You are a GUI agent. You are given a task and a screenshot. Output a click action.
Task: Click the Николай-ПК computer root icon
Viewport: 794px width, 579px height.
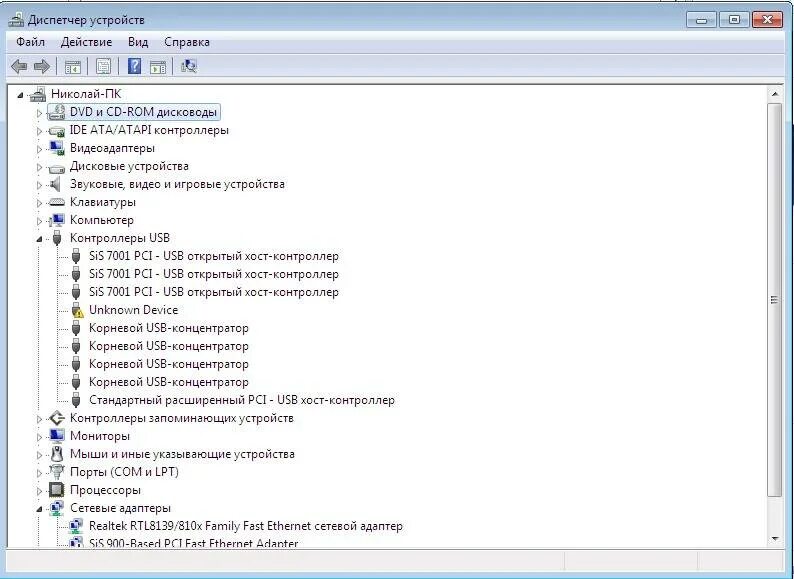point(38,94)
